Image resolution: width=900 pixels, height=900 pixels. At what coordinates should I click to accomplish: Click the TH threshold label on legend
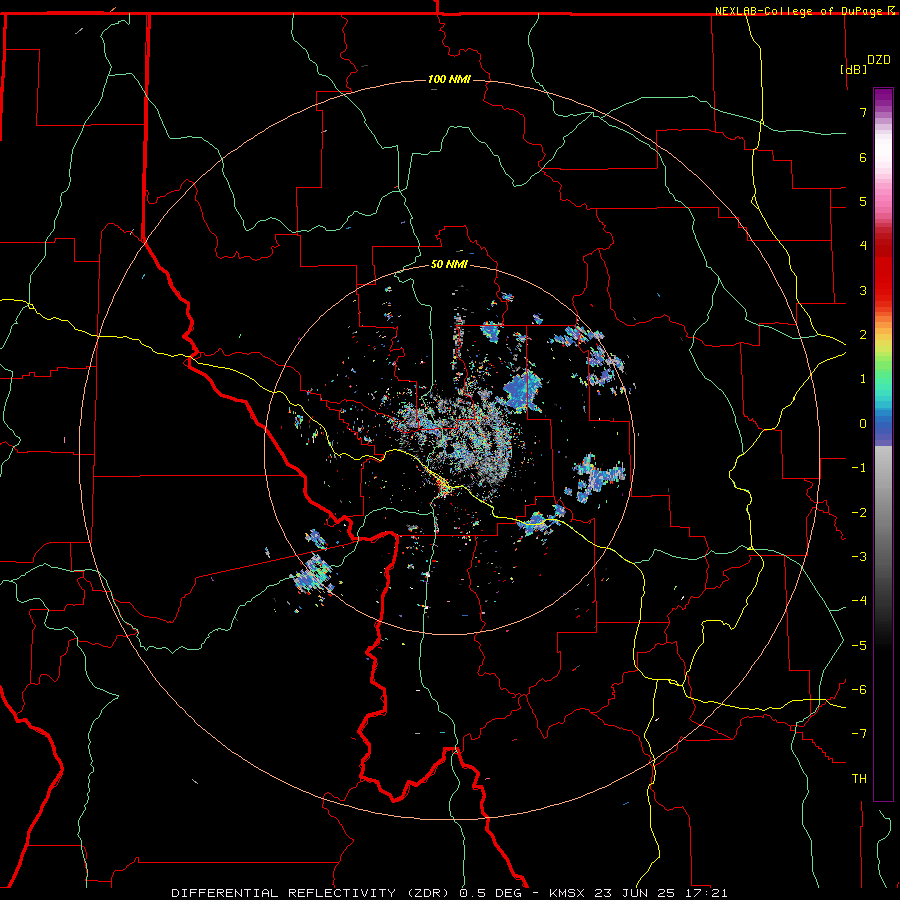point(859,779)
